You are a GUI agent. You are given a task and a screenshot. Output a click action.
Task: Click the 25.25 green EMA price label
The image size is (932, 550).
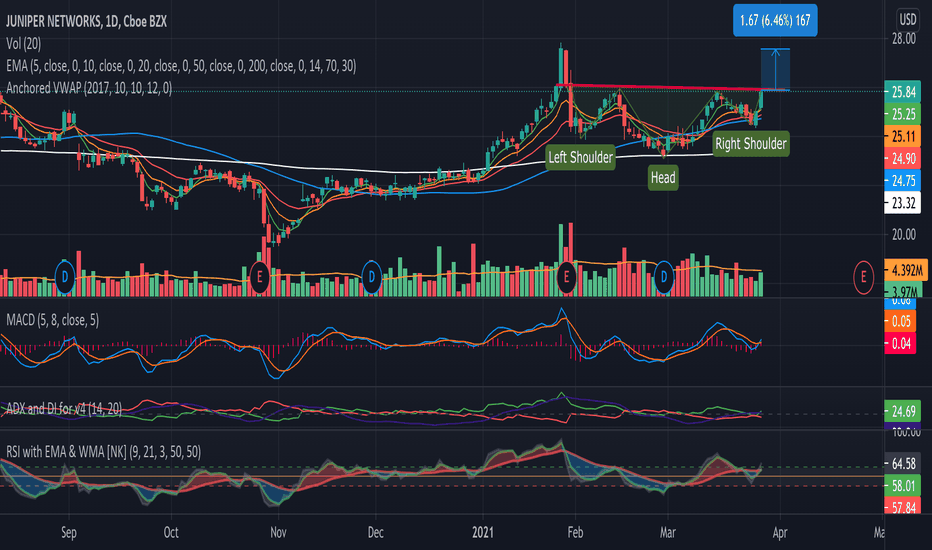pos(903,114)
